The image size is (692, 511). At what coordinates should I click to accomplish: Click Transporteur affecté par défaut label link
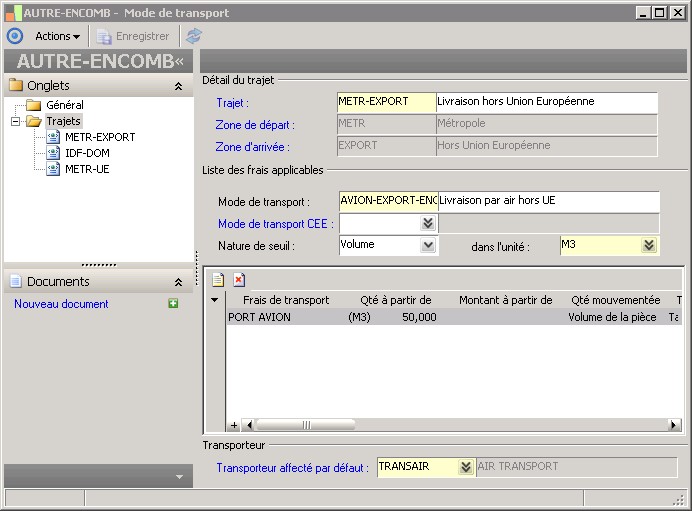(292, 468)
